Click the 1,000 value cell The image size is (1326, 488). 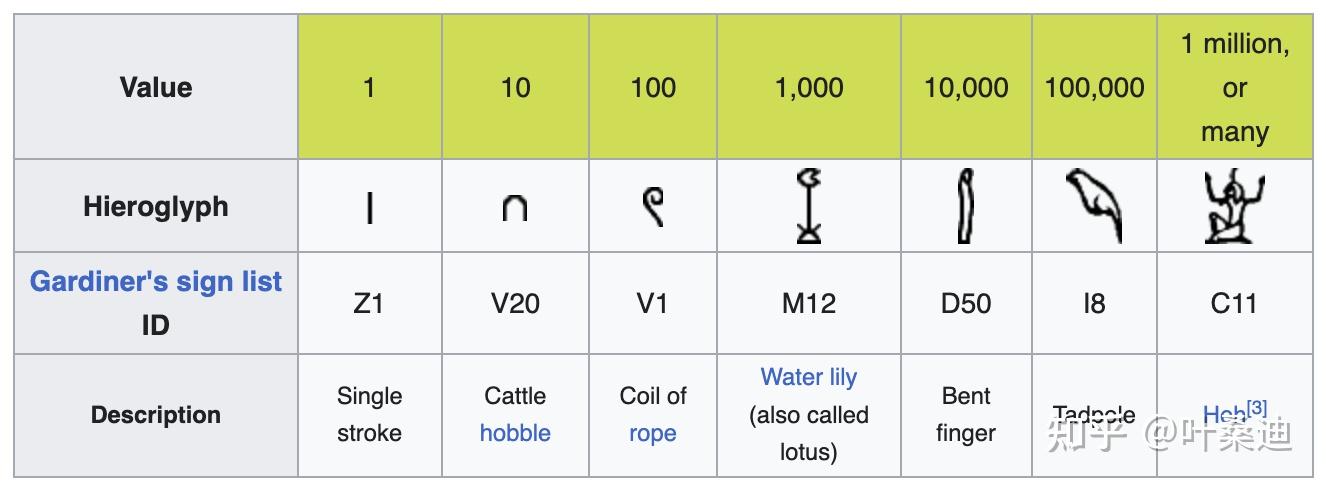click(808, 87)
